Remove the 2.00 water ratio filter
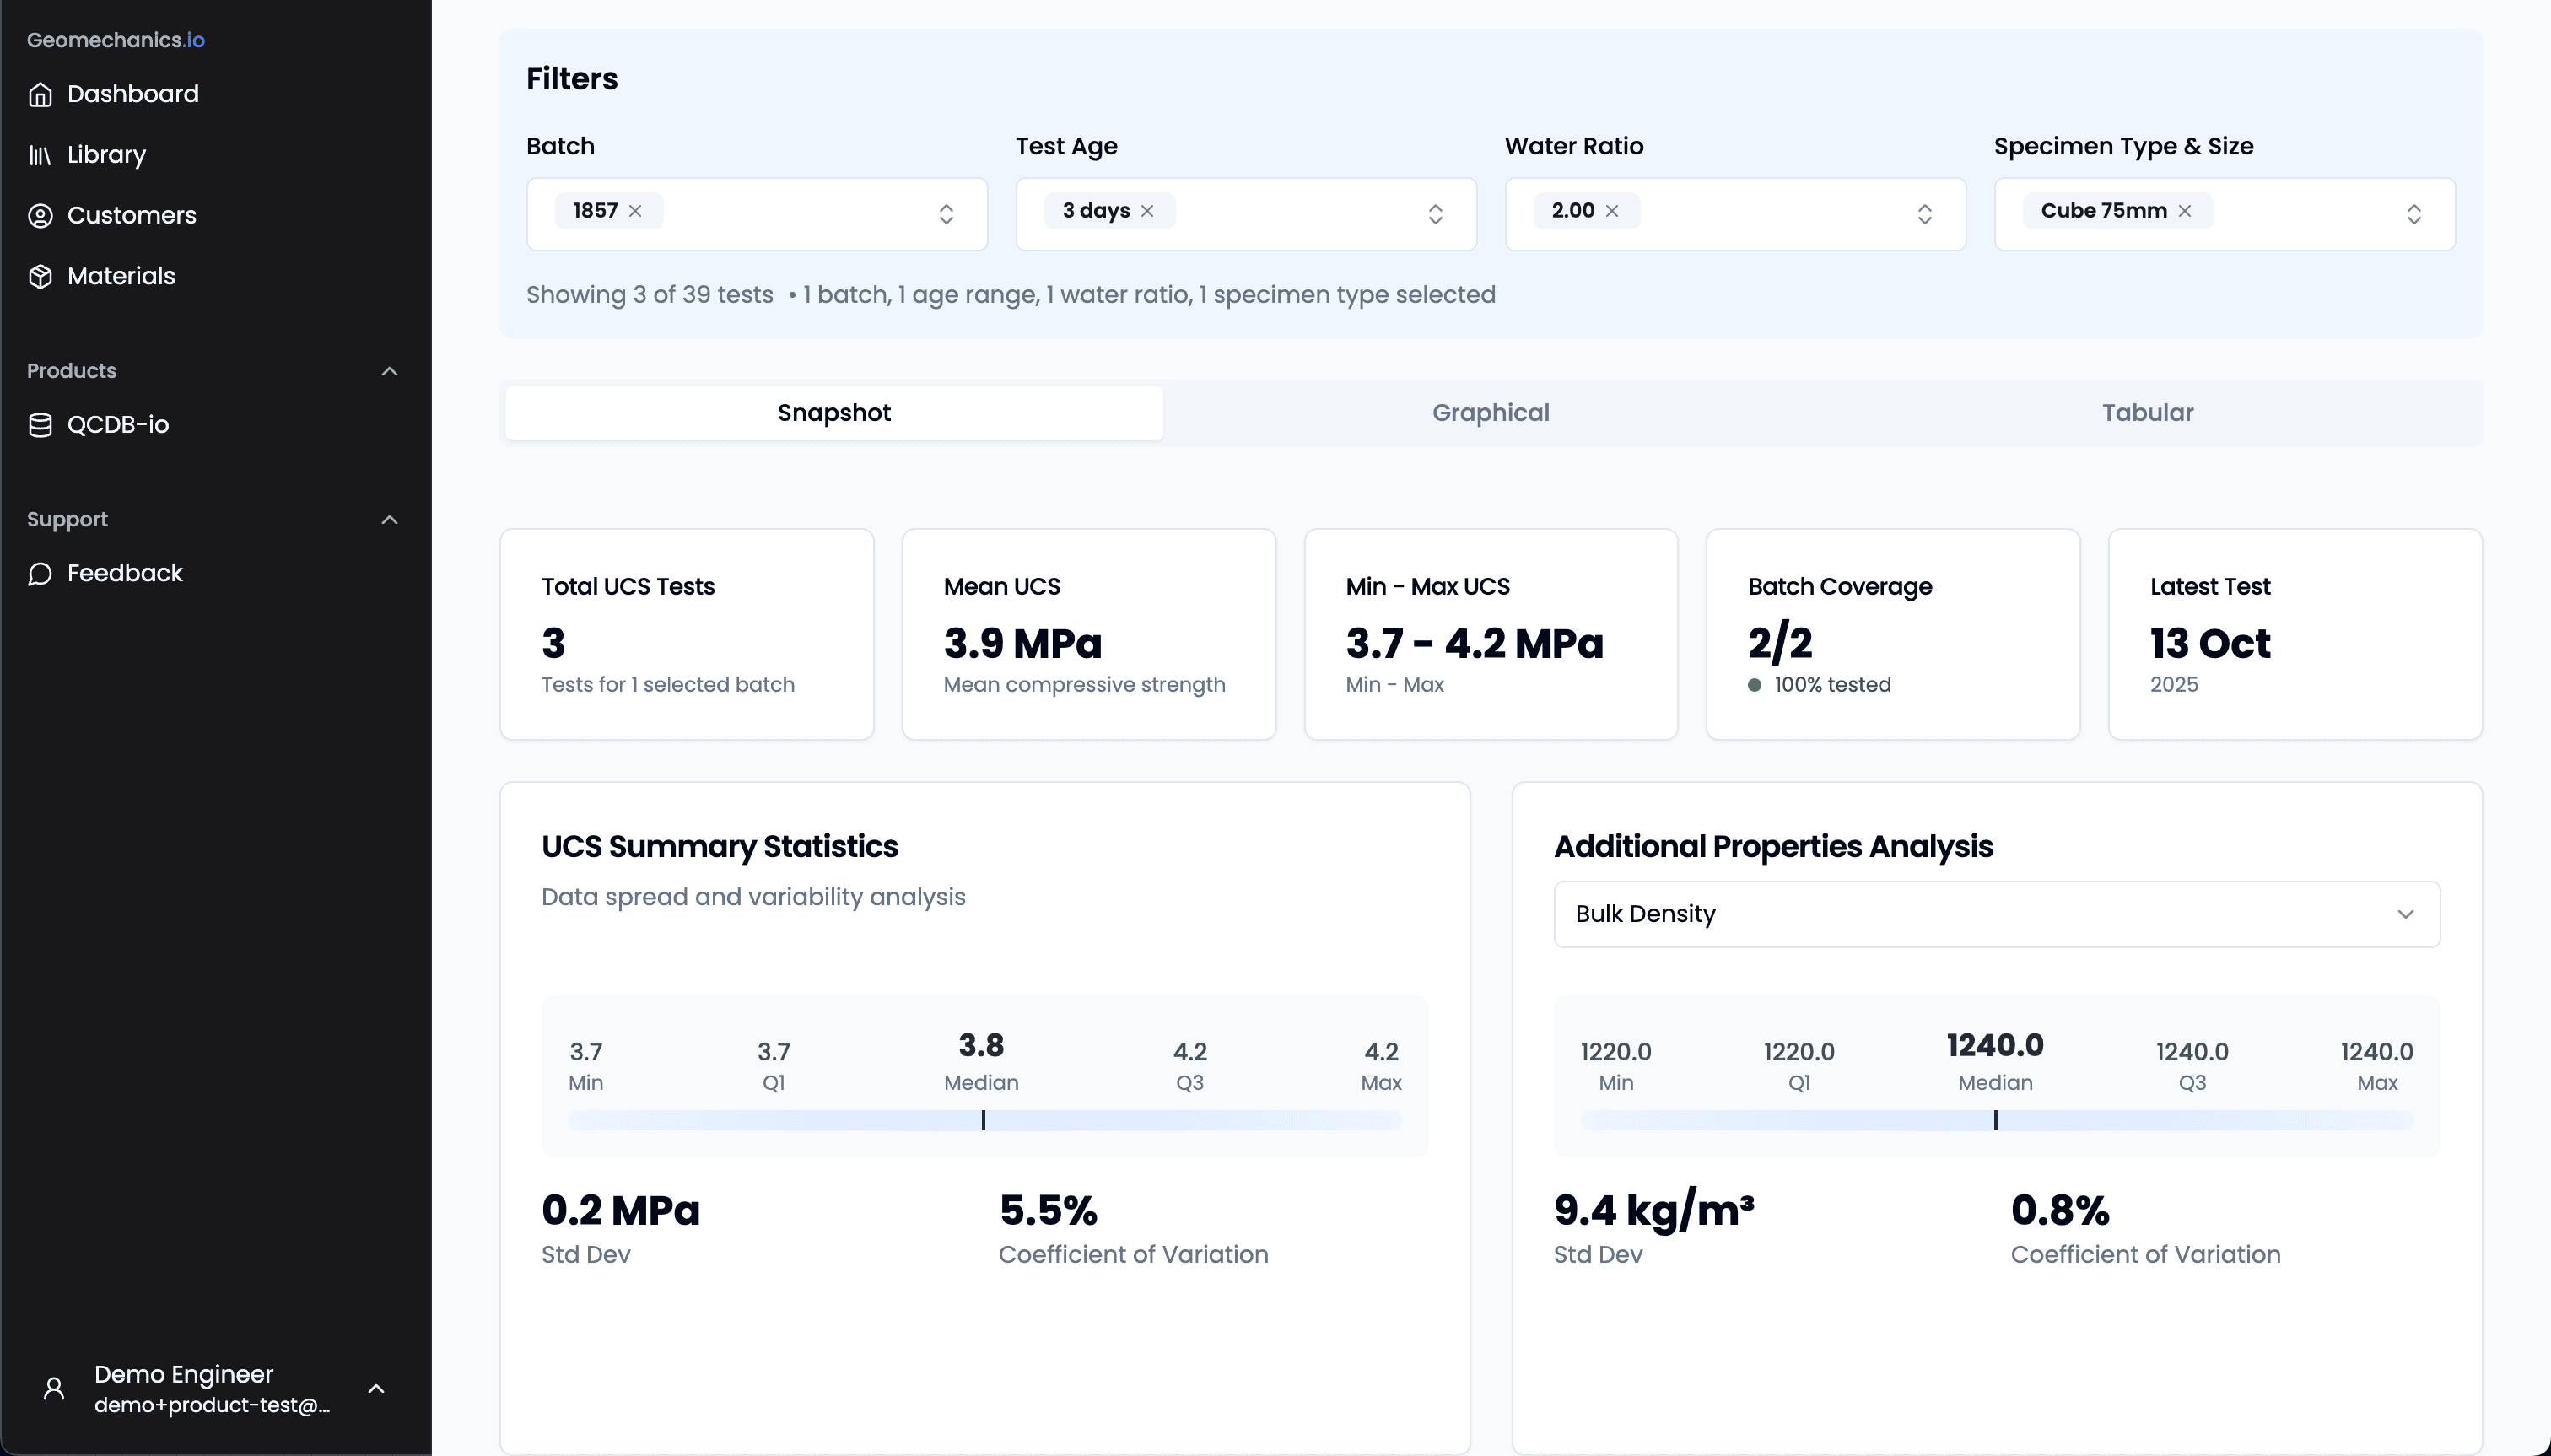Image resolution: width=2551 pixels, height=1456 pixels. pos(1611,210)
